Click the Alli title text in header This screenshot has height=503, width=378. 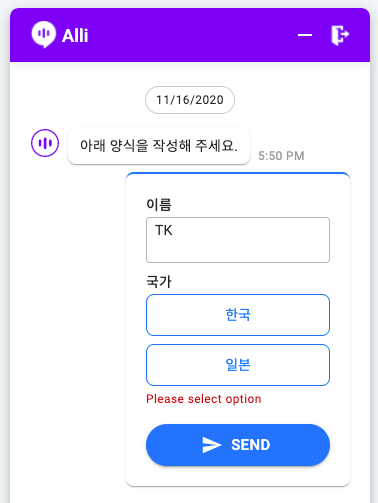click(x=75, y=35)
